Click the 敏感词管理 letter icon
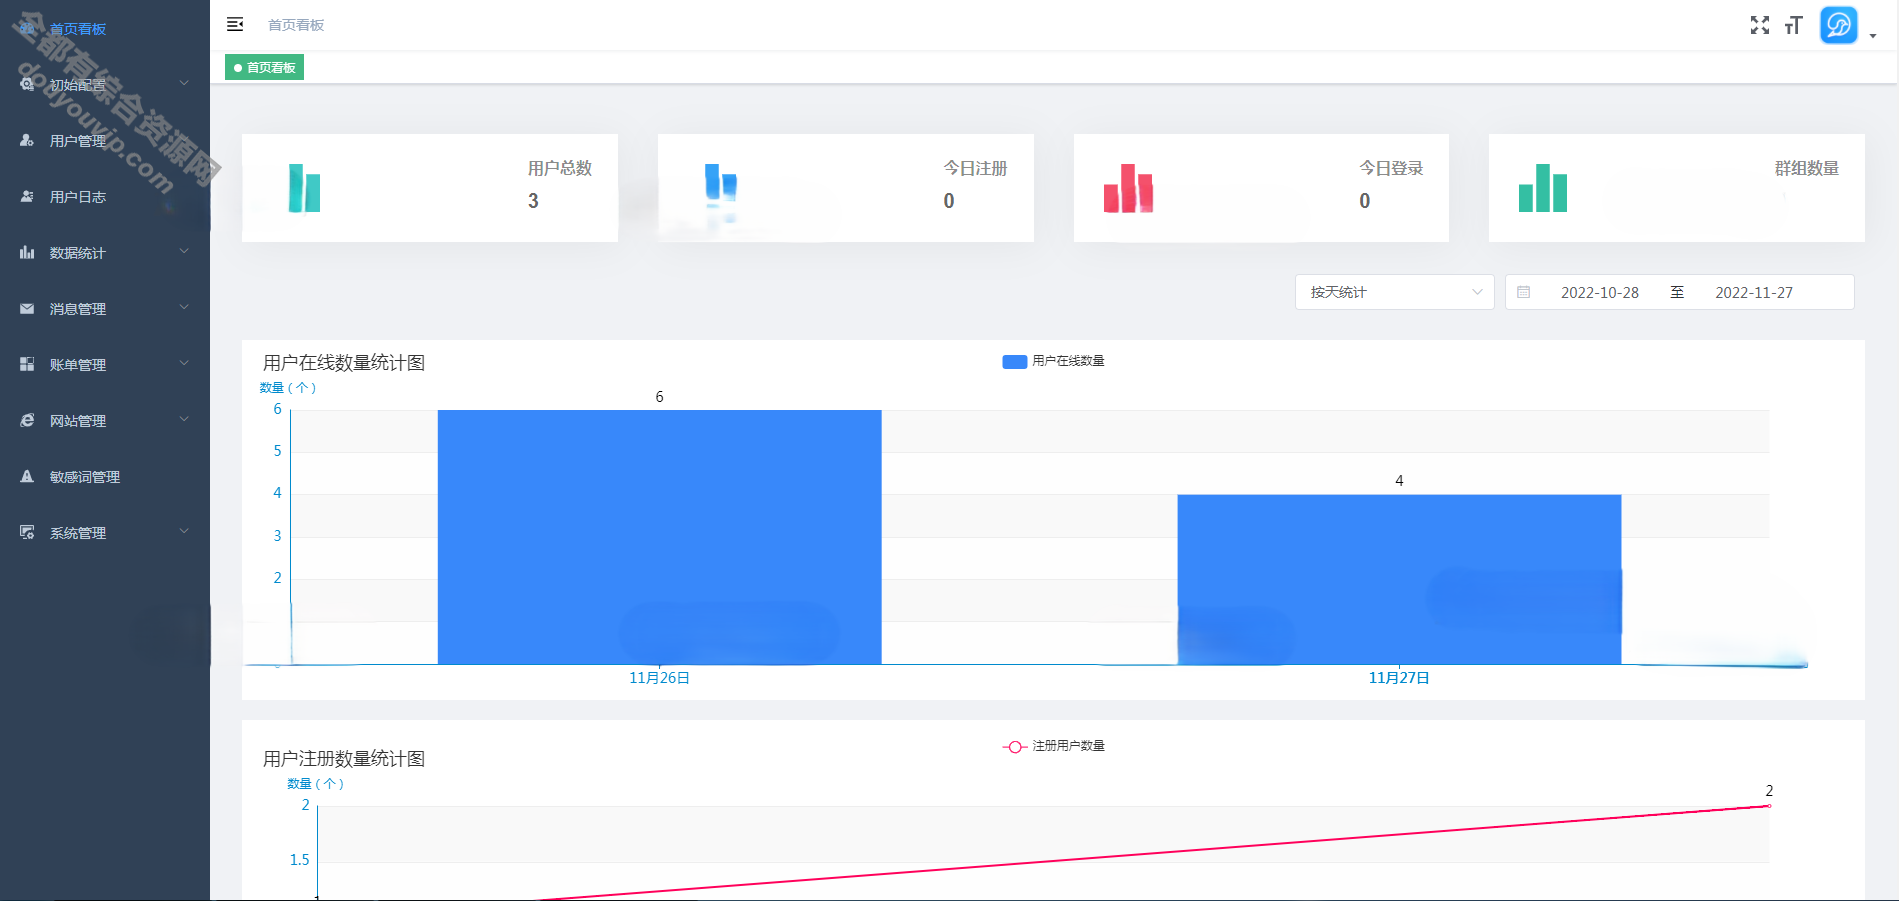 pyautogui.click(x=27, y=476)
